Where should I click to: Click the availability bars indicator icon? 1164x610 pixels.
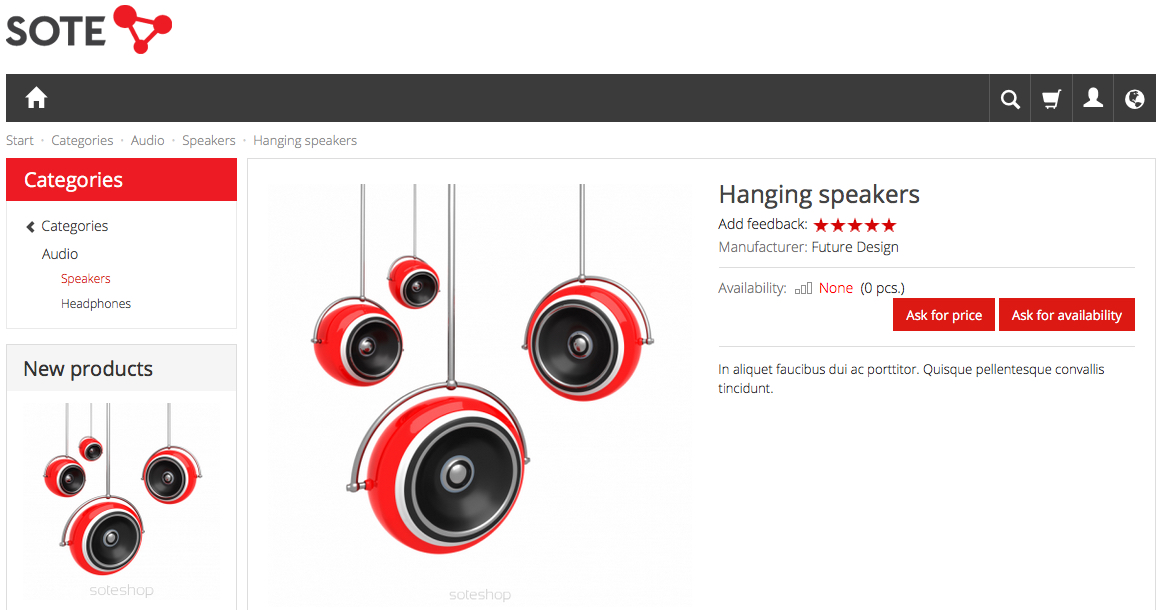[x=803, y=288]
